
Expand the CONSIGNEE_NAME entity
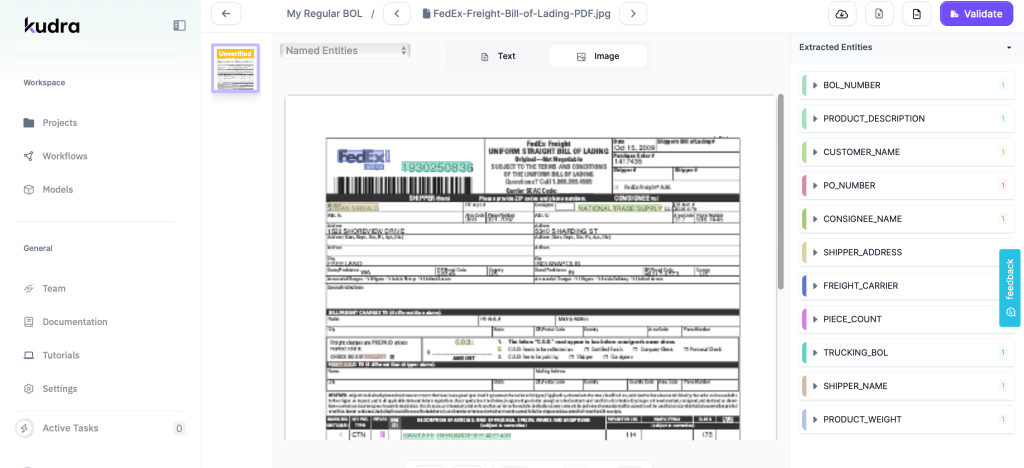point(815,219)
